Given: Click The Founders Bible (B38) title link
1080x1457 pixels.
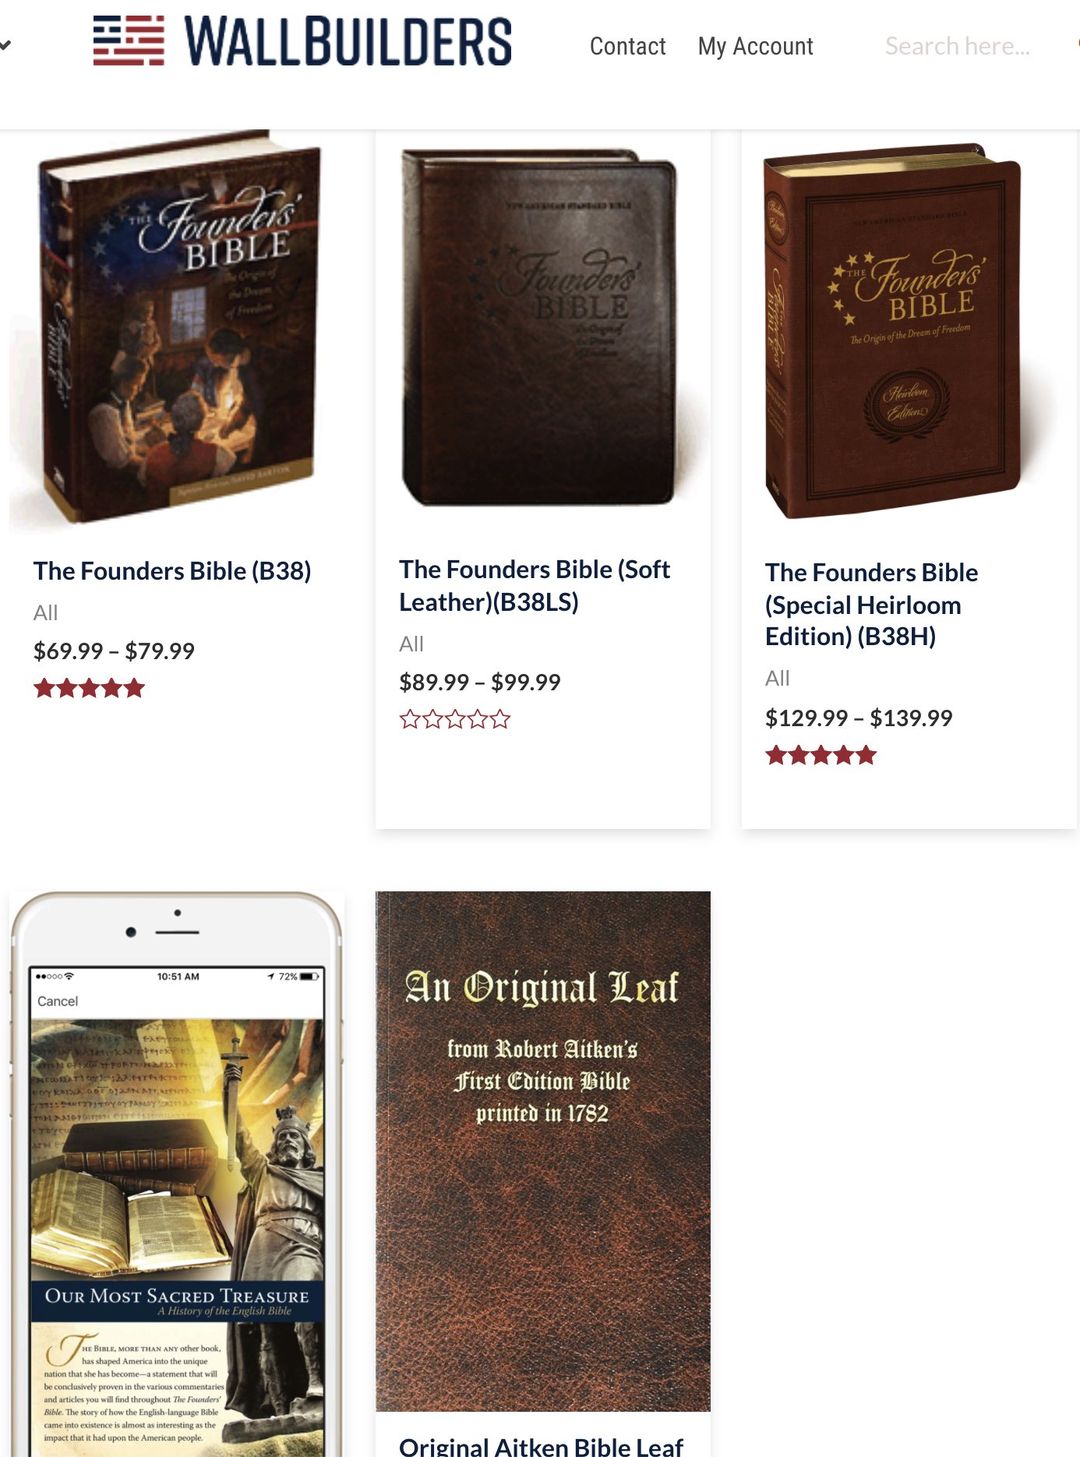Looking at the screenshot, I should click(x=172, y=571).
